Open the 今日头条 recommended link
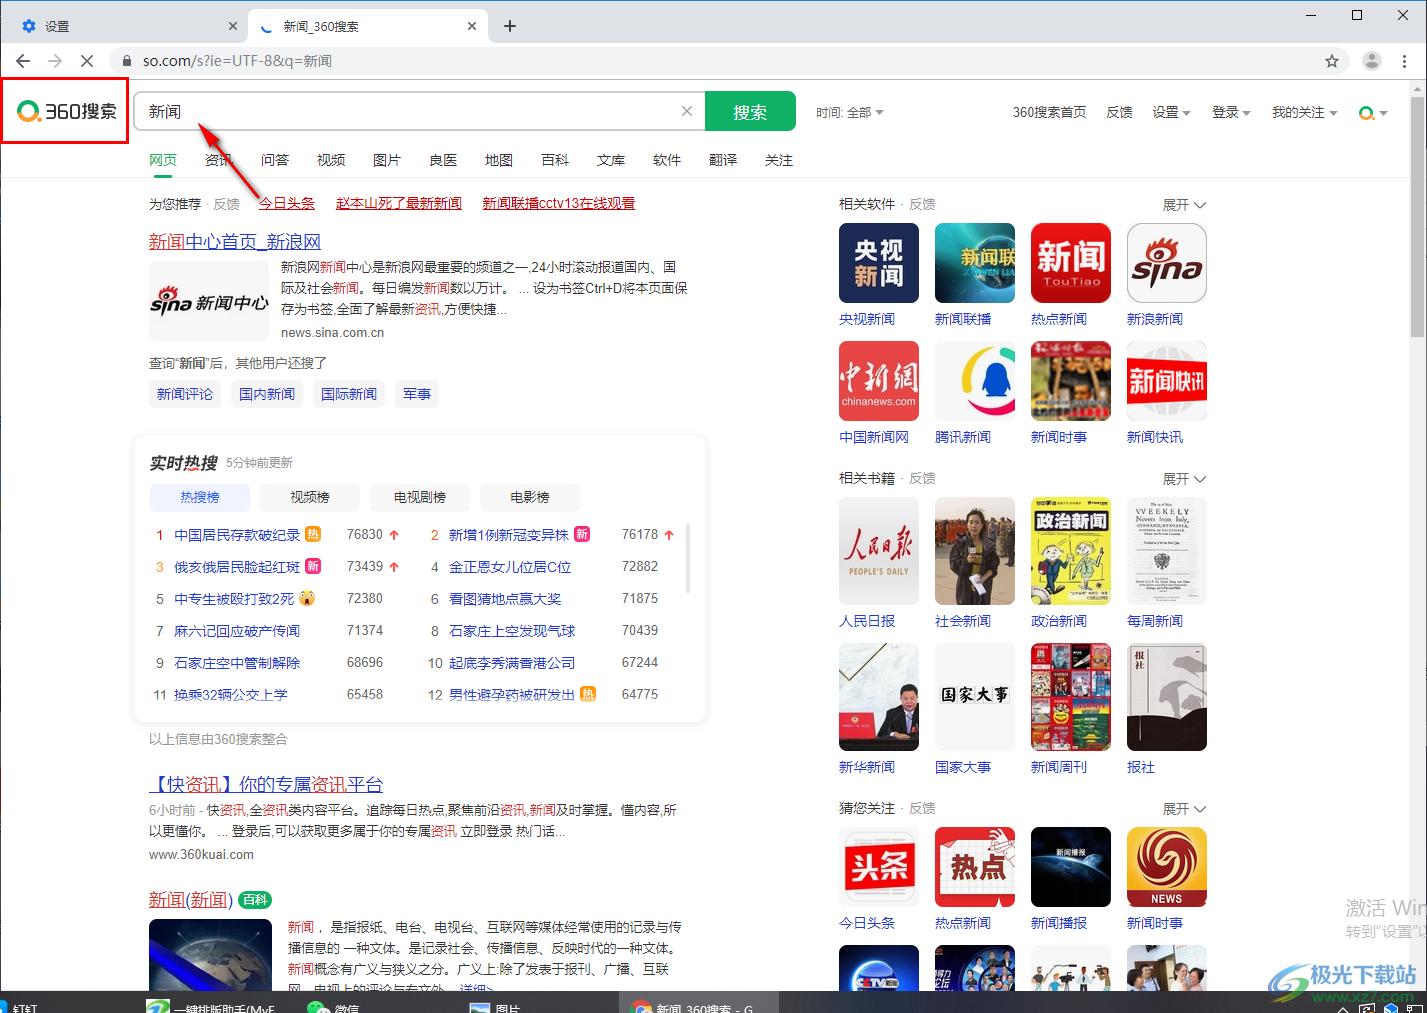This screenshot has height=1013, width=1427. (287, 203)
